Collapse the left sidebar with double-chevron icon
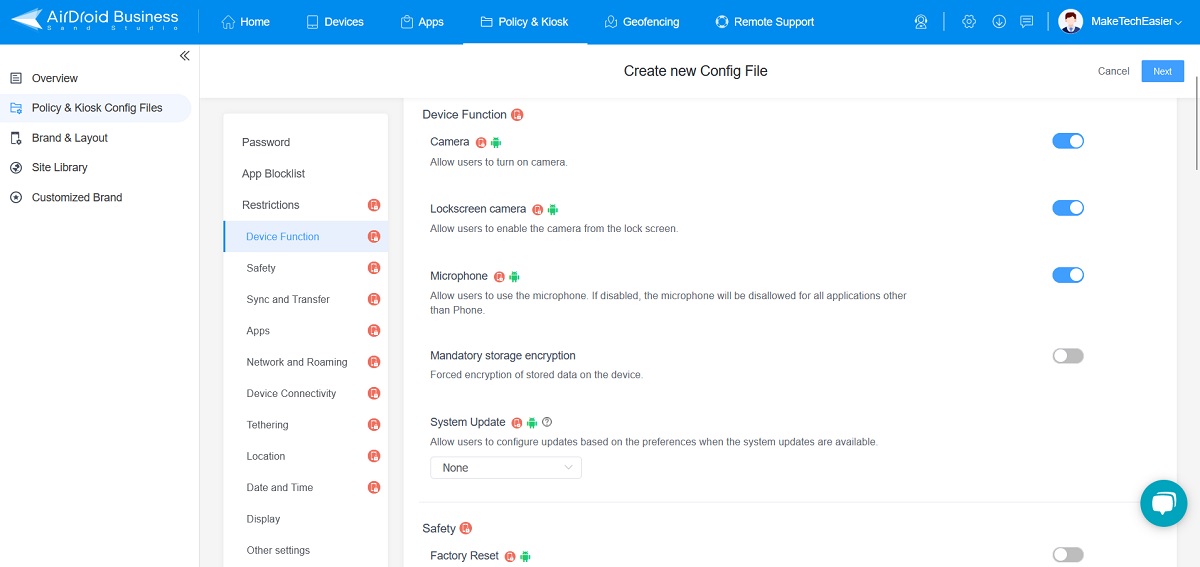1200x567 pixels. click(184, 56)
